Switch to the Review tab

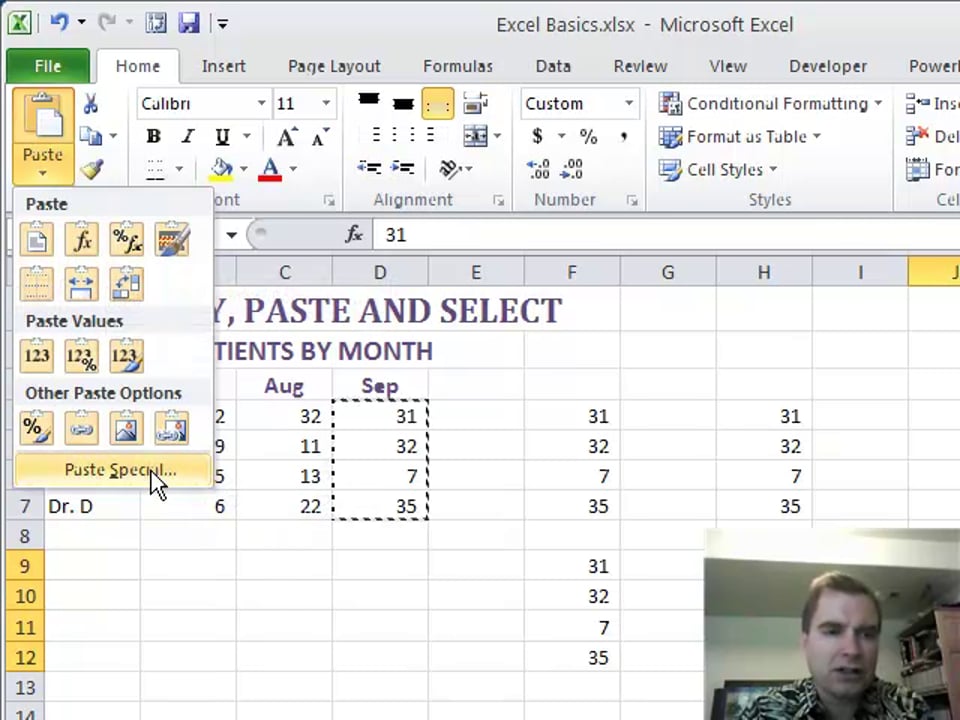point(640,66)
